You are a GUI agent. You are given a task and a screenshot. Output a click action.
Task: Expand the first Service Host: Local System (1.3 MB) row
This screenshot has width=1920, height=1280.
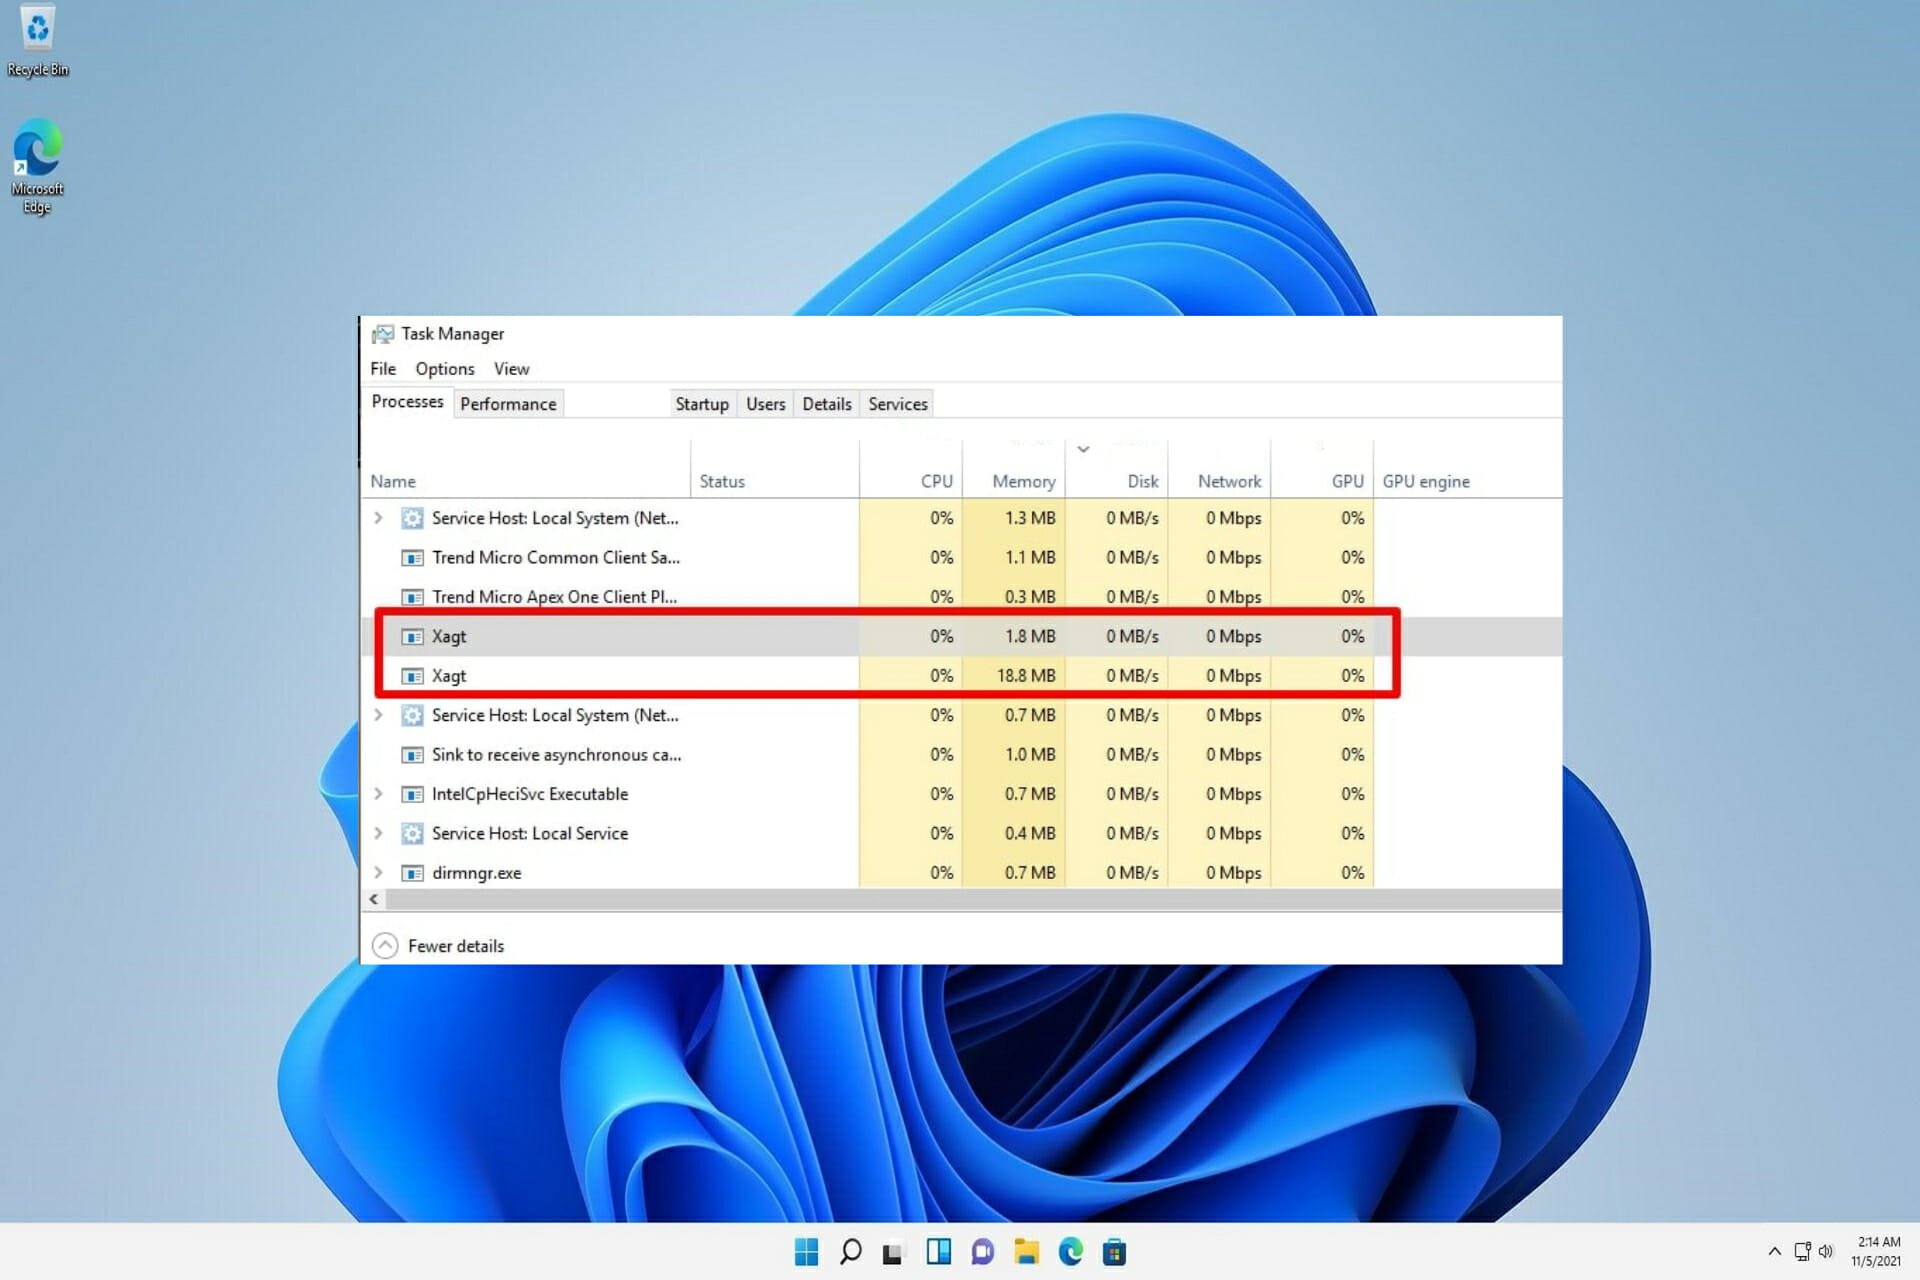click(x=378, y=518)
